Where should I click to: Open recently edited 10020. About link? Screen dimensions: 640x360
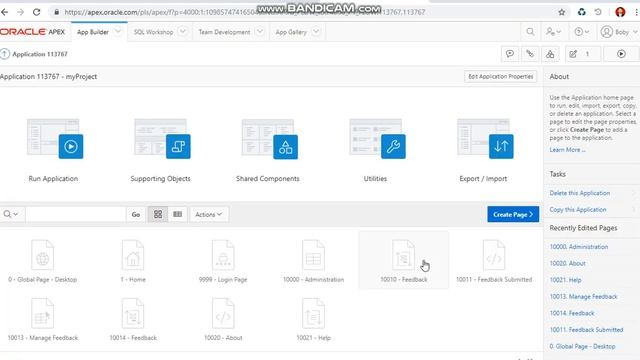567,264
